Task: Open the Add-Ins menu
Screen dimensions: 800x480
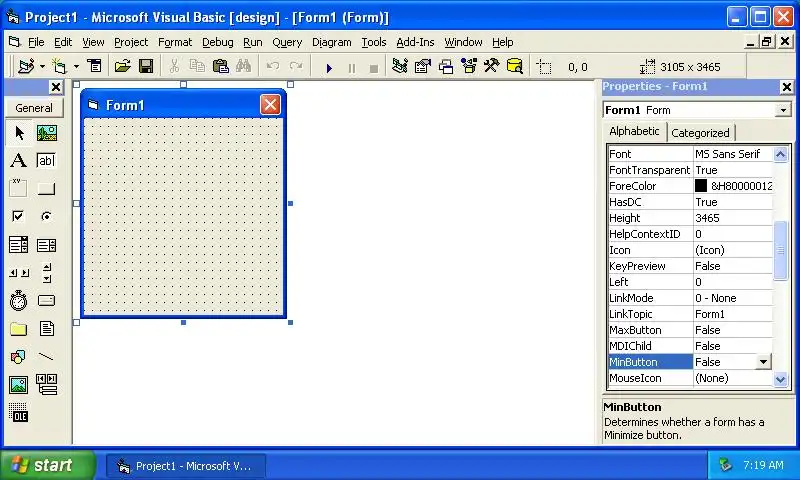Action: point(415,42)
